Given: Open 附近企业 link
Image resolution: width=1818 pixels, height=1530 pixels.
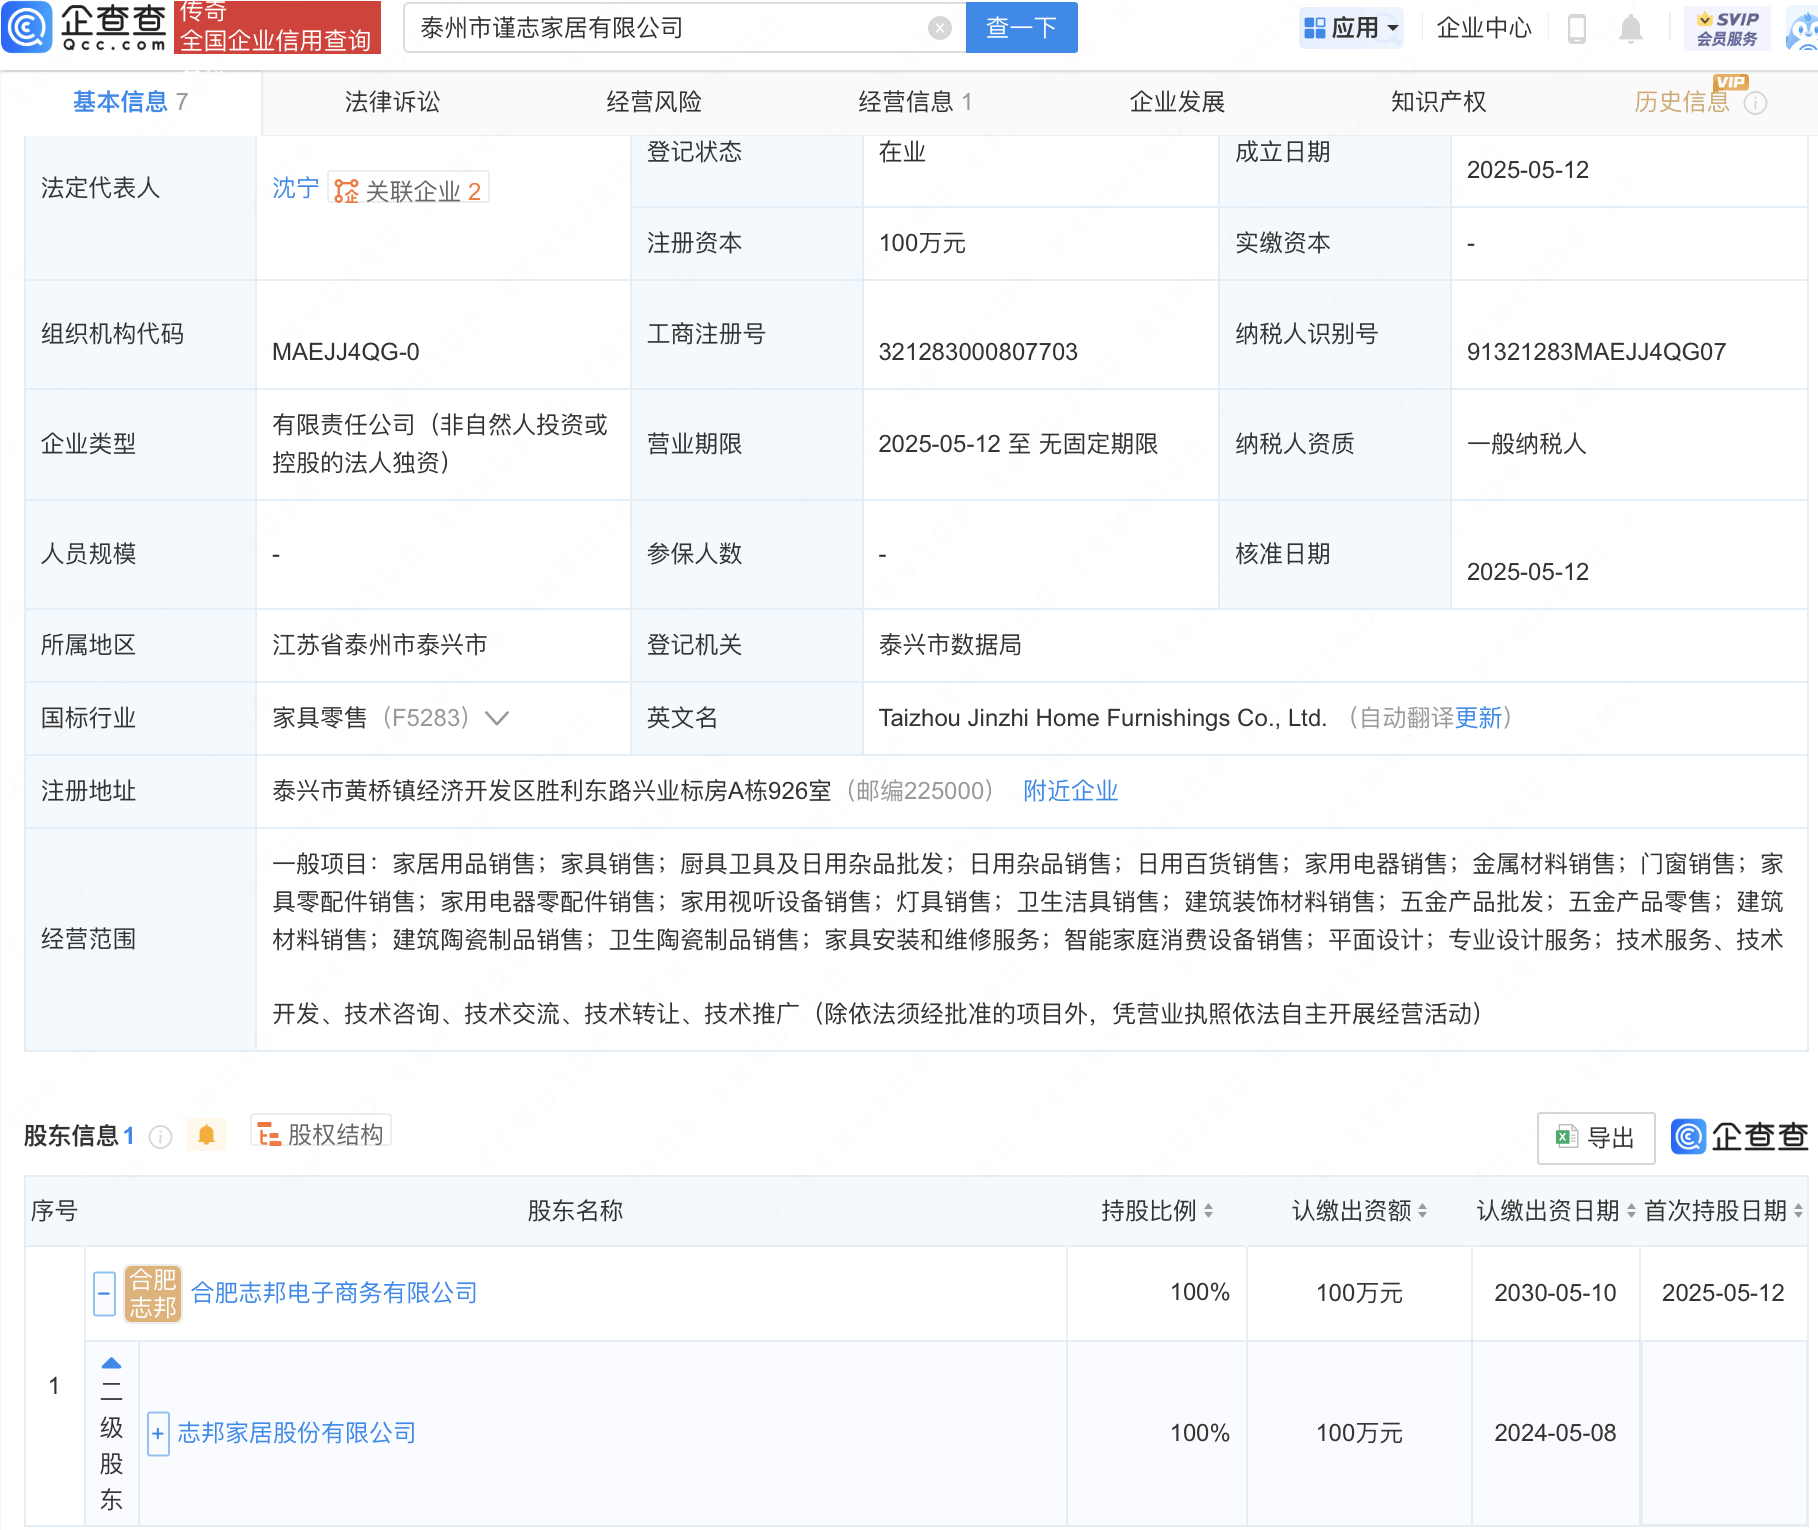Looking at the screenshot, I should [x=1070, y=791].
